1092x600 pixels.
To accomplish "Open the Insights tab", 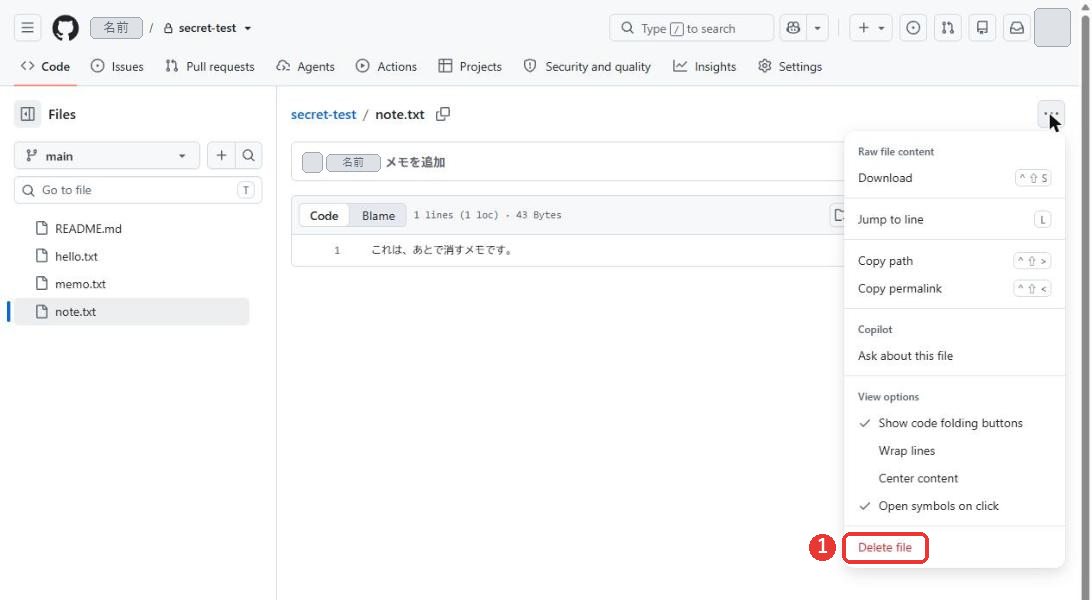I will coord(705,67).
